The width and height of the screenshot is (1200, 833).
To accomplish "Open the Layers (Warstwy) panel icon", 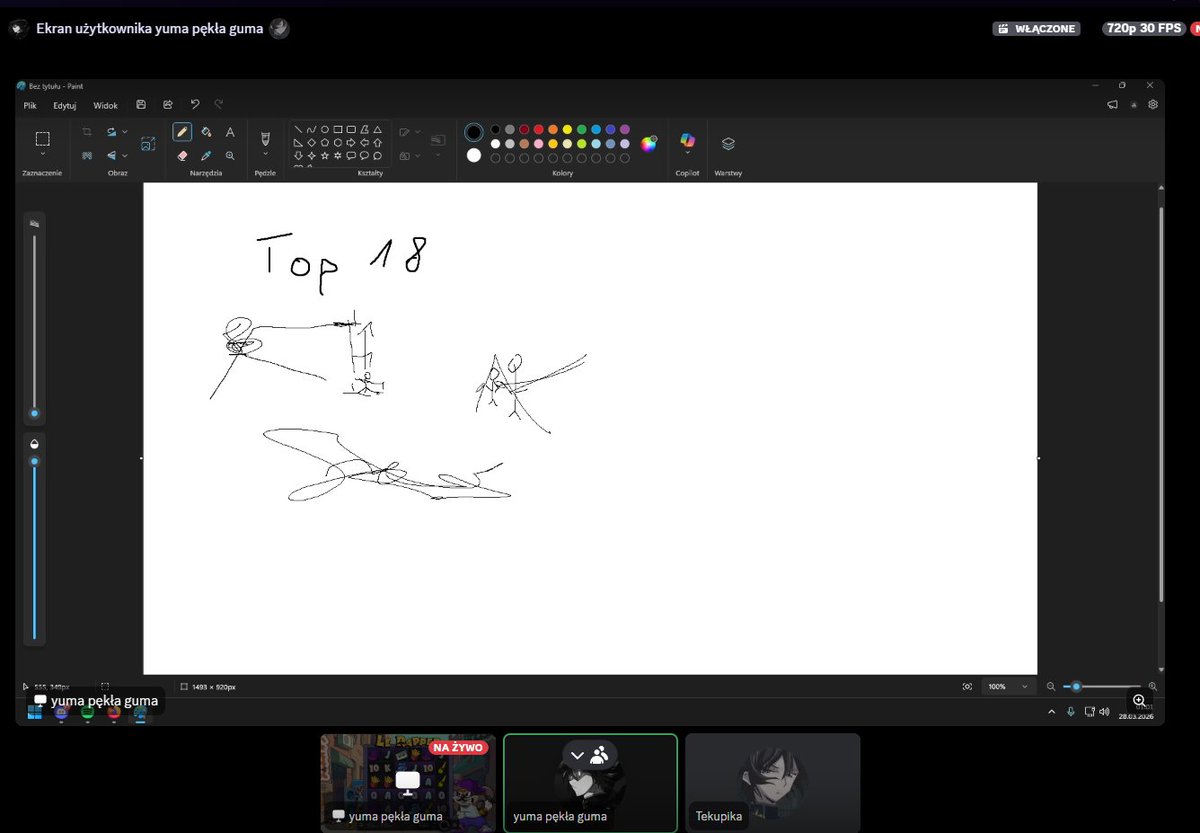I will tap(728, 144).
